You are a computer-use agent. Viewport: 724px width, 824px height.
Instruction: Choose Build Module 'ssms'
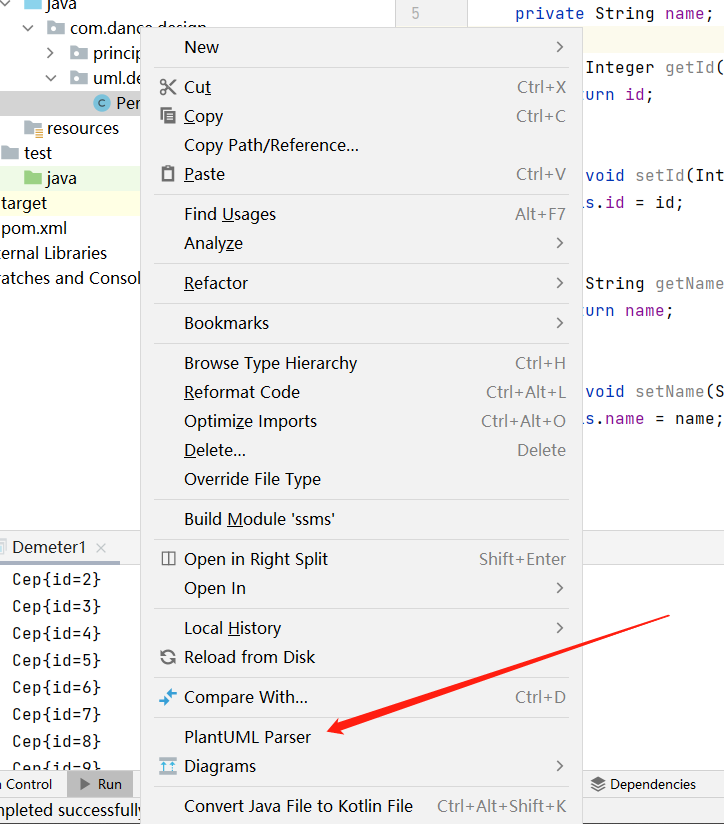click(x=361, y=519)
